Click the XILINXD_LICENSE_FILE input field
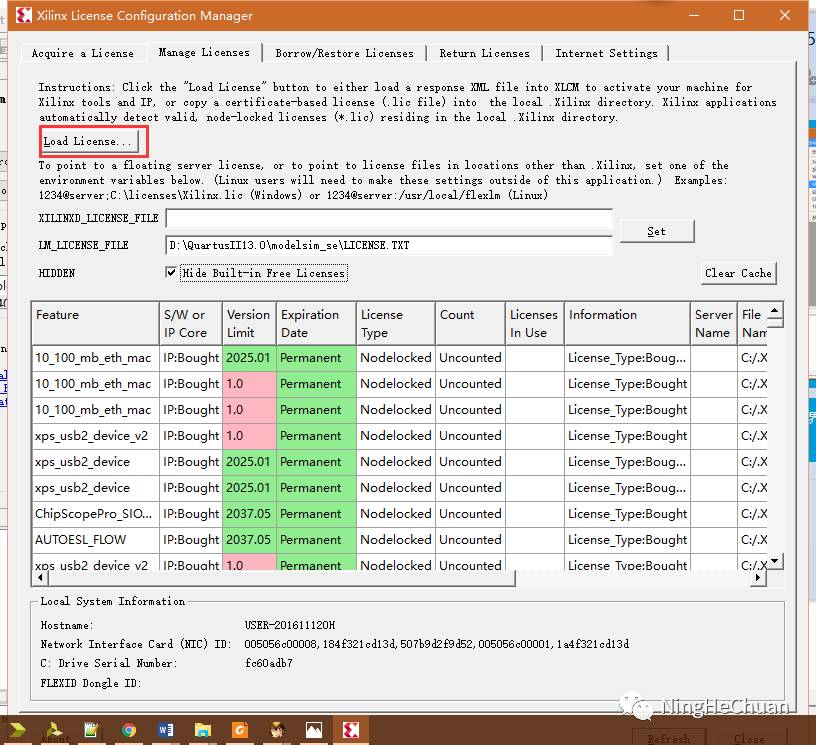 (388, 219)
